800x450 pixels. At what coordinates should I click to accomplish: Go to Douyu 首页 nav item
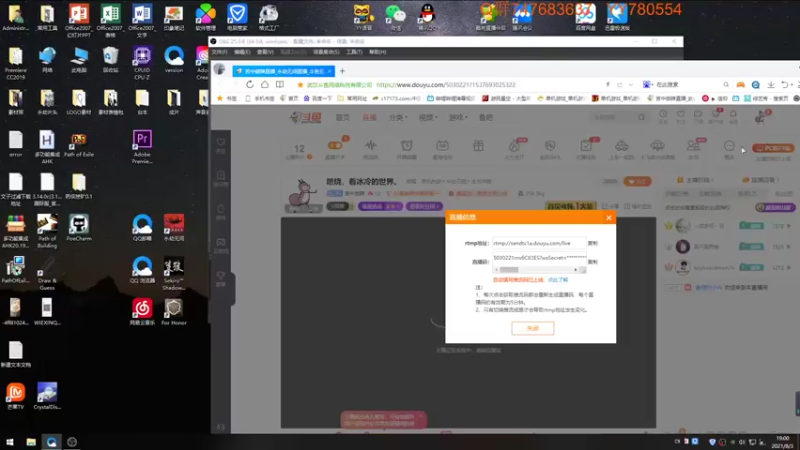click(x=342, y=117)
